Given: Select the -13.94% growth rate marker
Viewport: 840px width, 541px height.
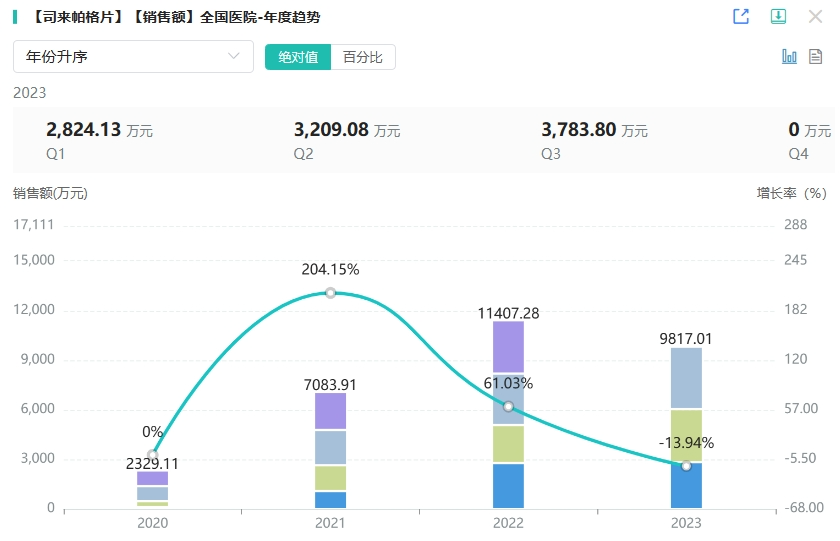Looking at the screenshot, I should 686,466.
